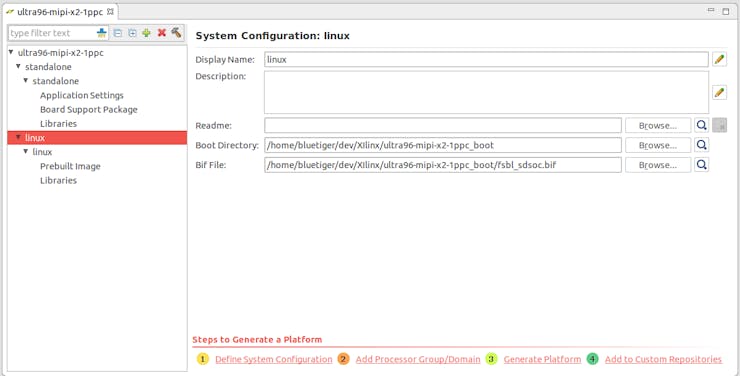Click the Boot Directory path field
The width and height of the screenshot is (740, 376).
443,145
